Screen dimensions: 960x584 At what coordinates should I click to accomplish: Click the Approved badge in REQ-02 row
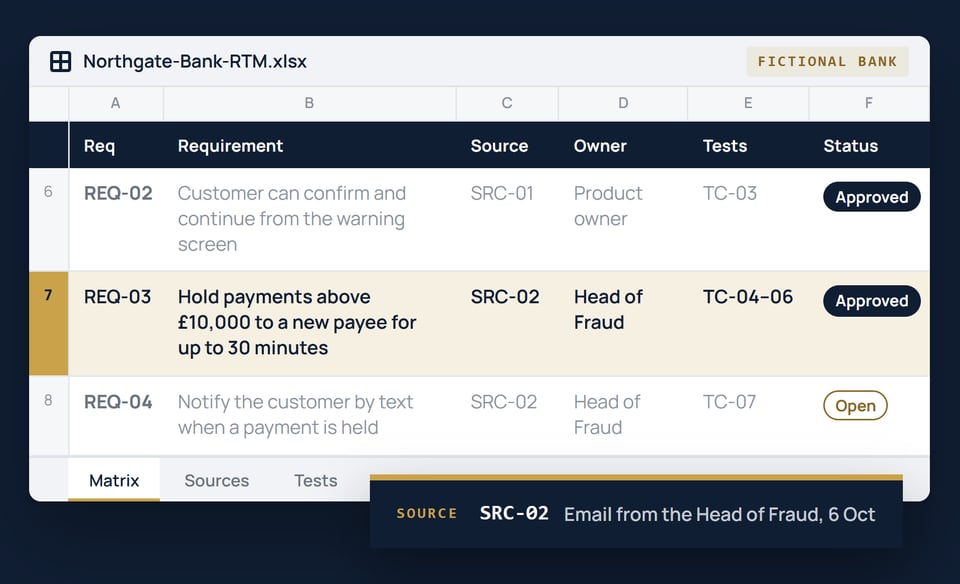[872, 197]
